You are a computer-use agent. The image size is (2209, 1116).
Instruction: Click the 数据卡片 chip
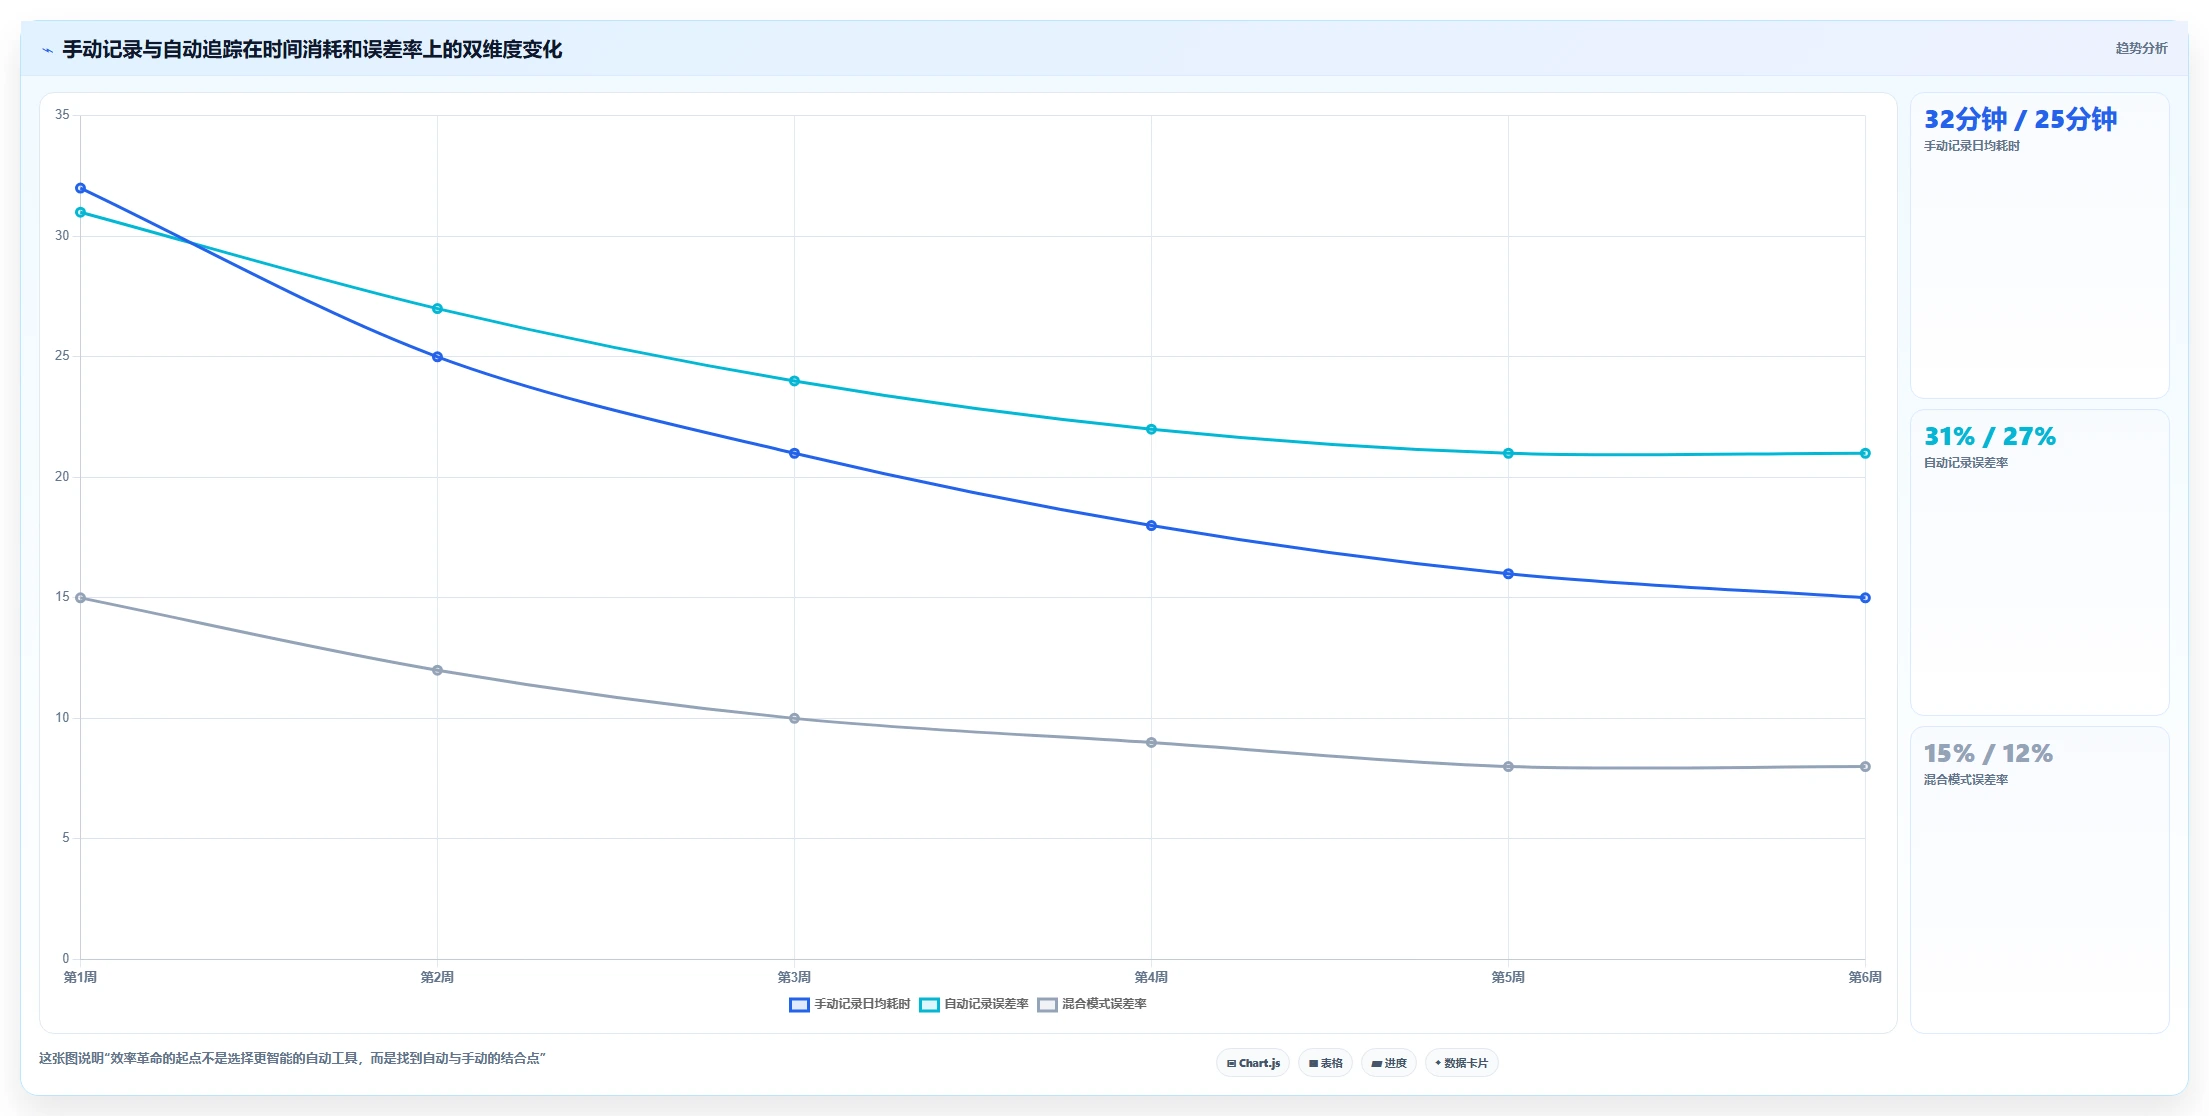point(1461,1063)
